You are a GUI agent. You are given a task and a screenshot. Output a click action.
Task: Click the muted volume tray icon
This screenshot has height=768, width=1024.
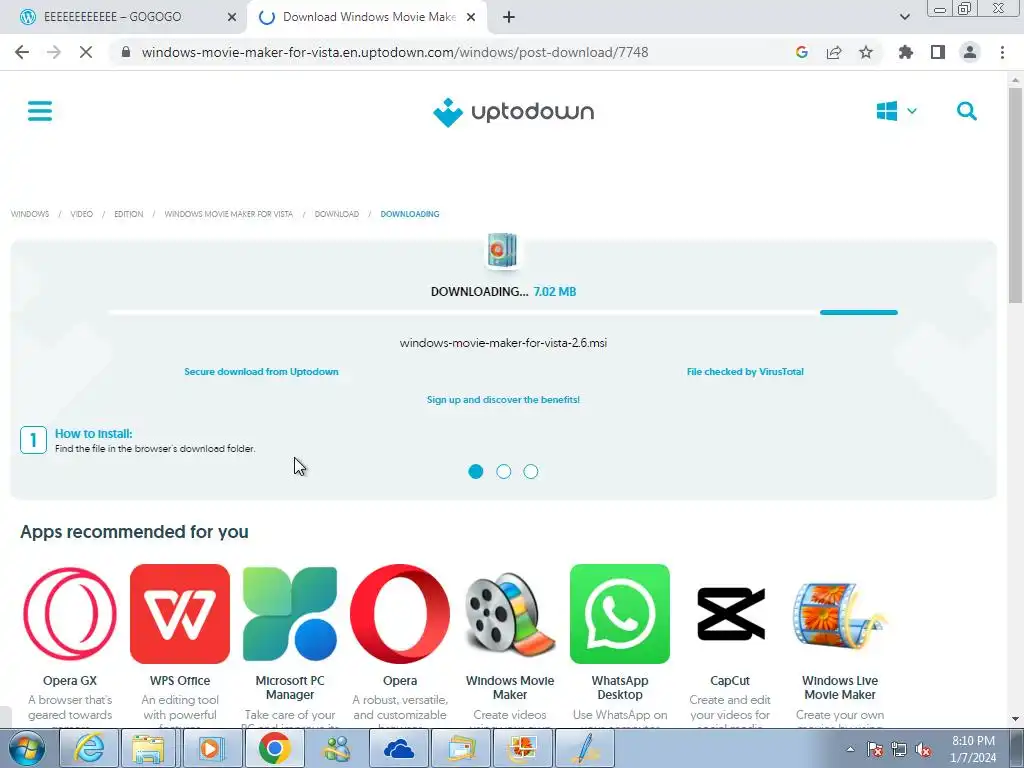click(923, 750)
